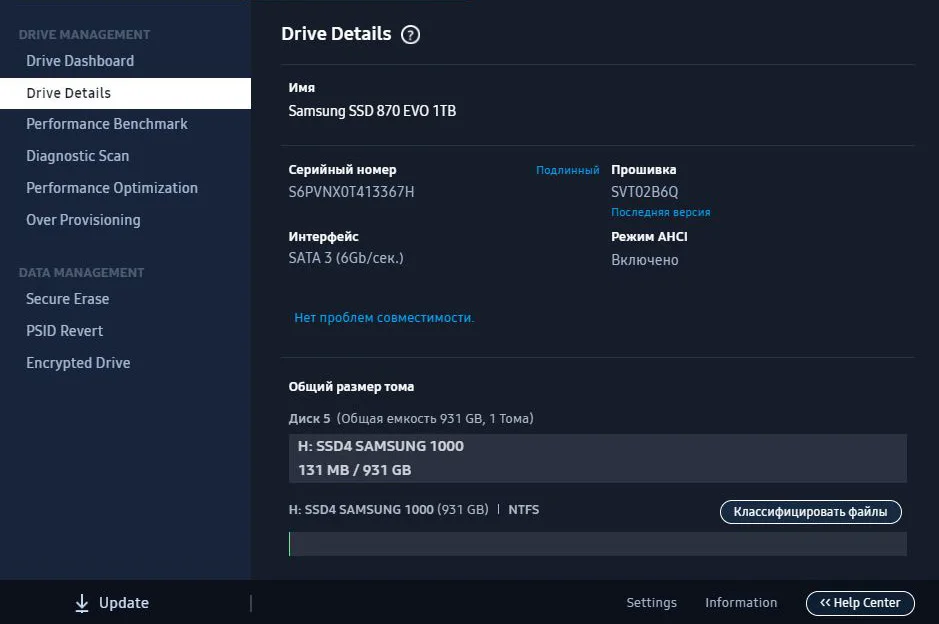Screen dimensions: 939x624
Task: Open Encrypted Drive section
Action: click(x=78, y=363)
